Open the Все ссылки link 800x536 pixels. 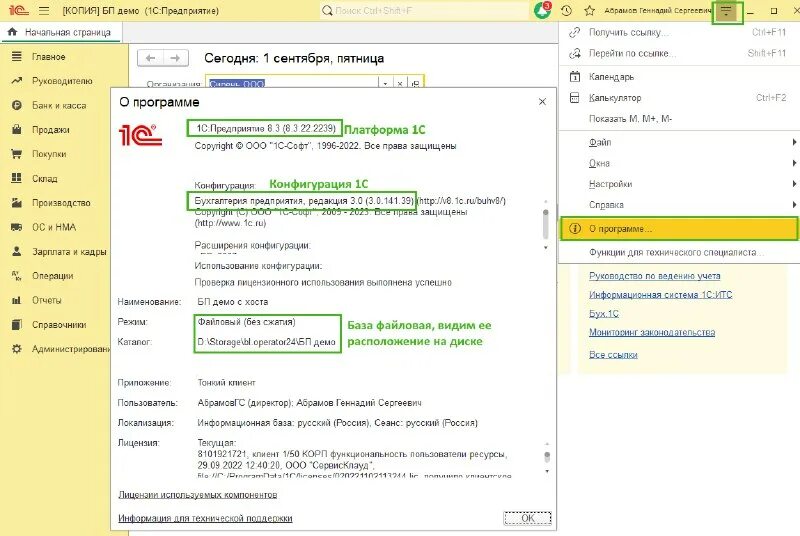coord(613,354)
